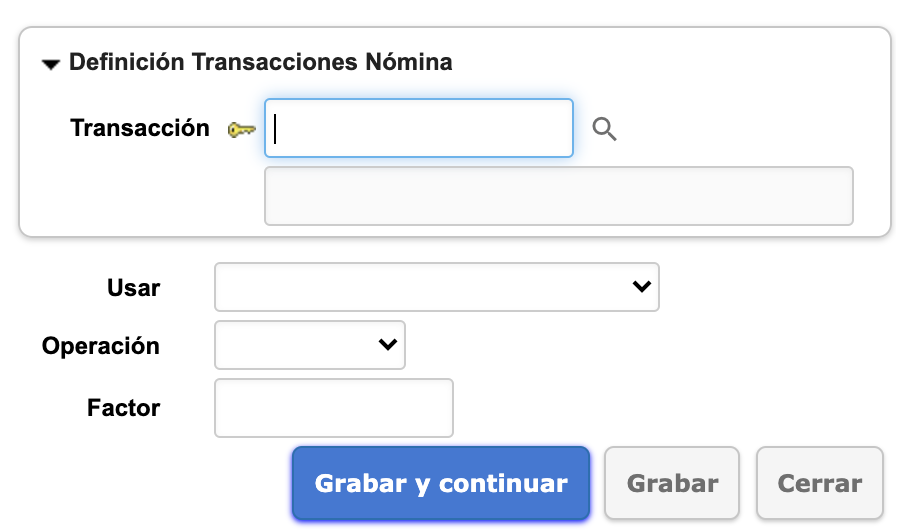Focus the Transacción text input
This screenshot has width=906, height=530.
coord(418,128)
